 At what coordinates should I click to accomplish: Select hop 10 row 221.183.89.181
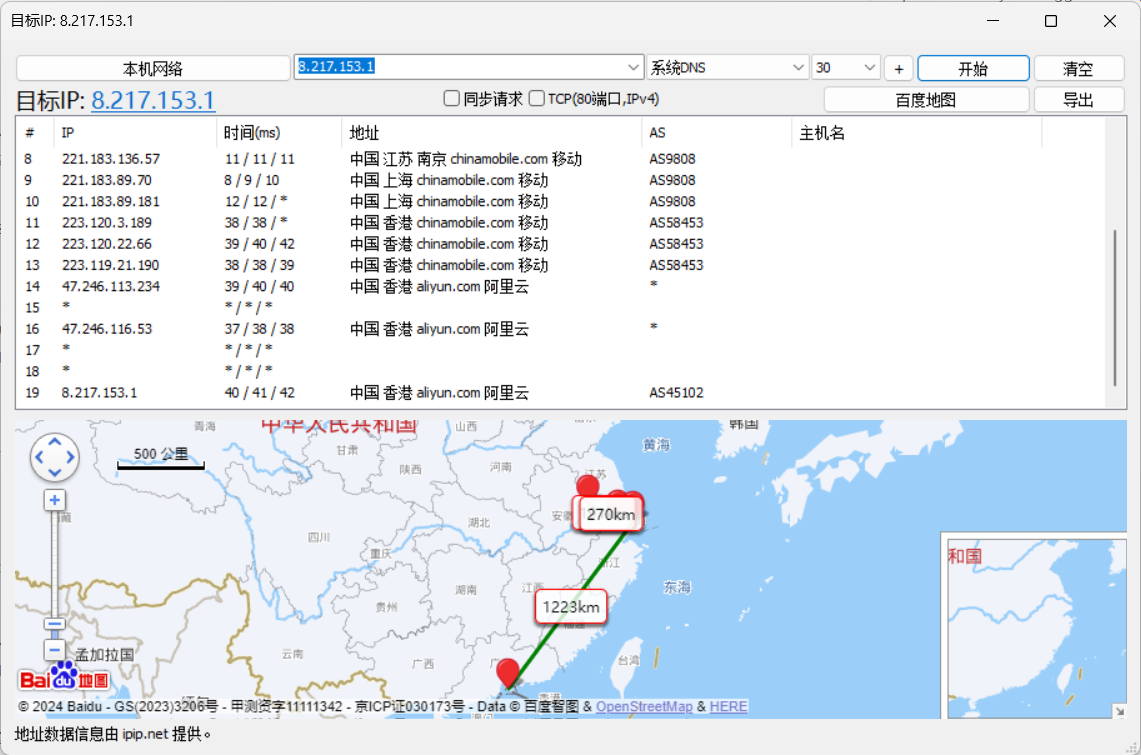coord(560,201)
